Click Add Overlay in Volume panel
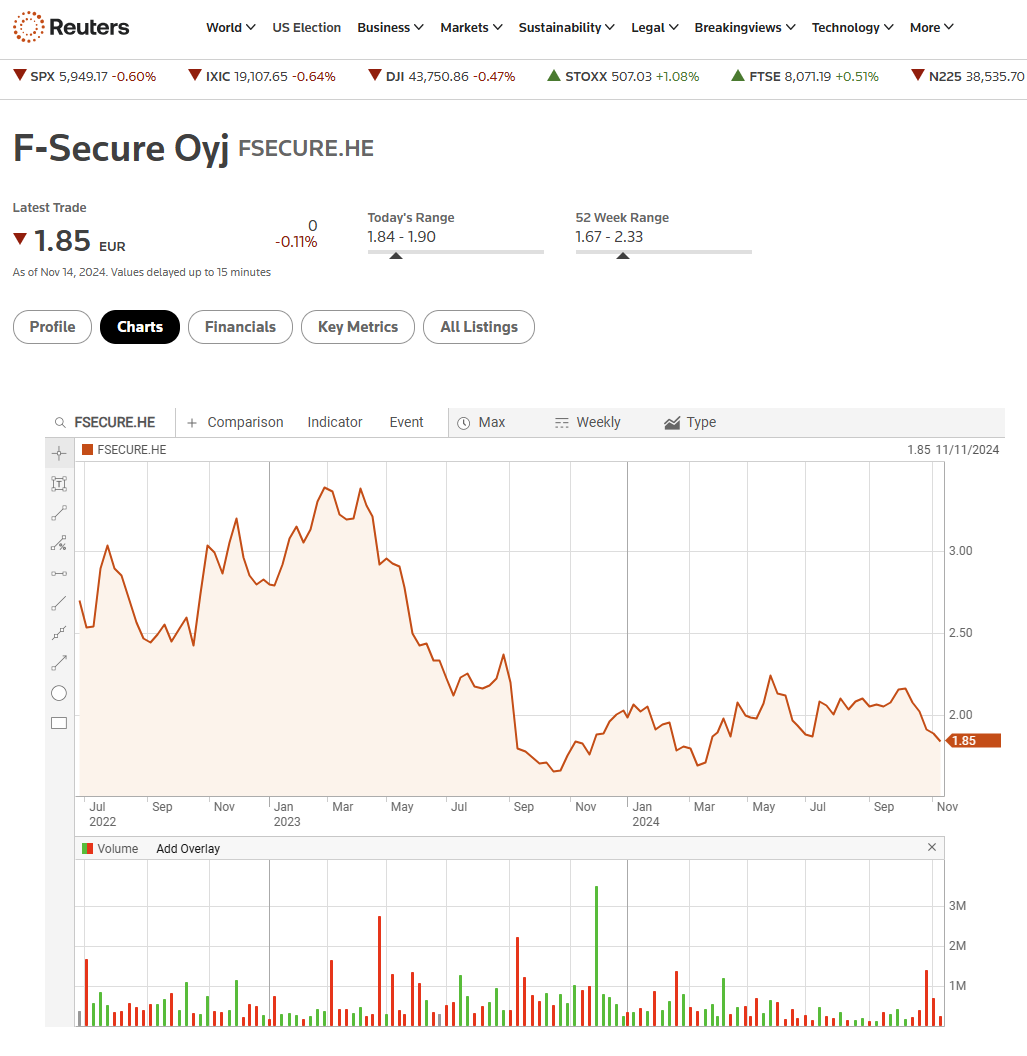Viewport: 1027px width, 1056px height. [188, 849]
